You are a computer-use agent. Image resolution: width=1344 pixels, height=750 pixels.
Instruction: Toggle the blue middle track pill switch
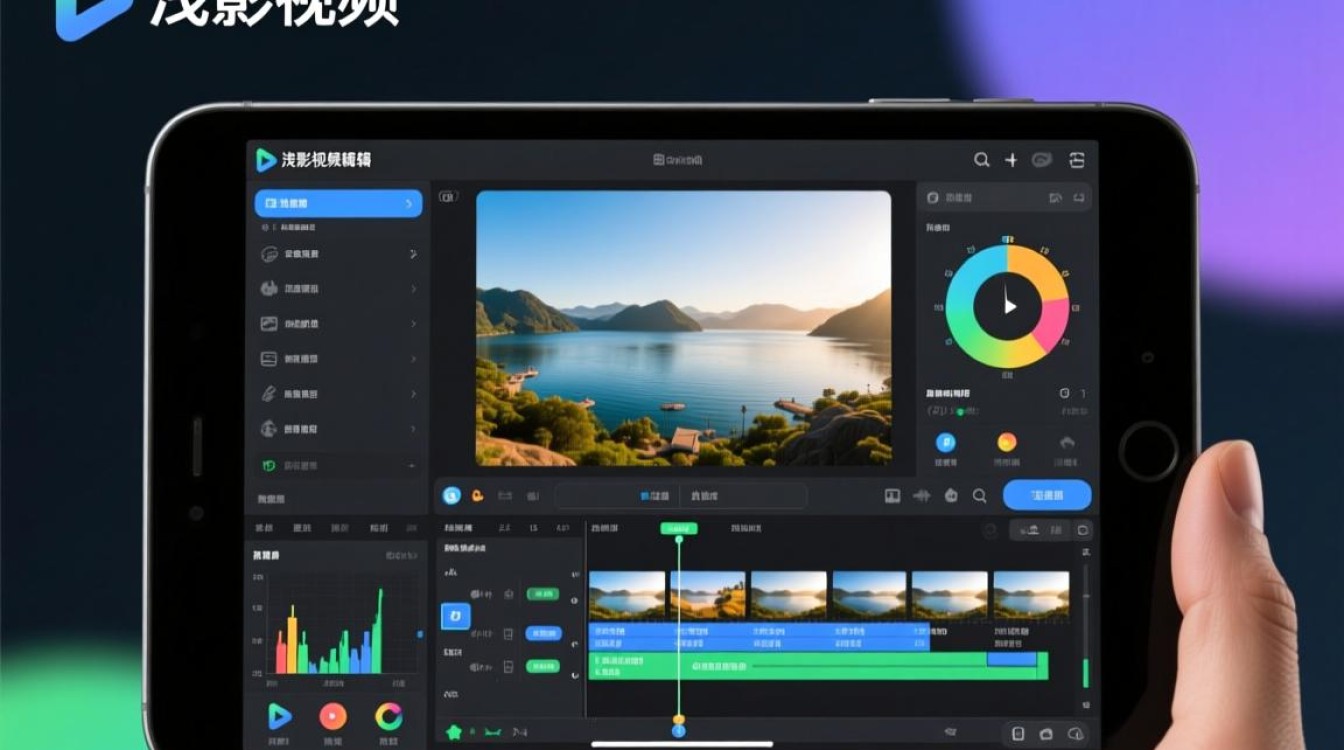point(543,633)
